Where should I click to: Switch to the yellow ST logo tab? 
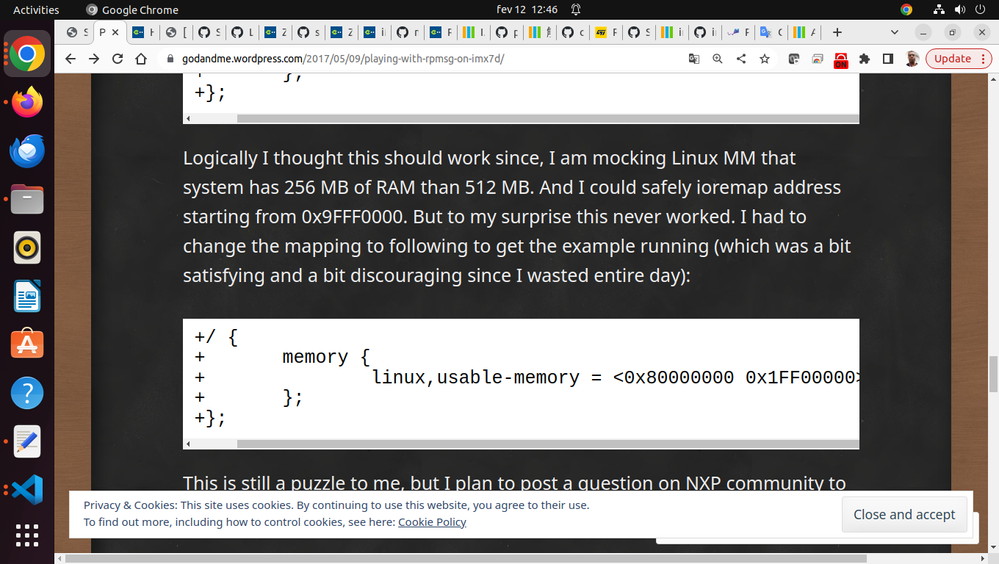click(x=606, y=33)
